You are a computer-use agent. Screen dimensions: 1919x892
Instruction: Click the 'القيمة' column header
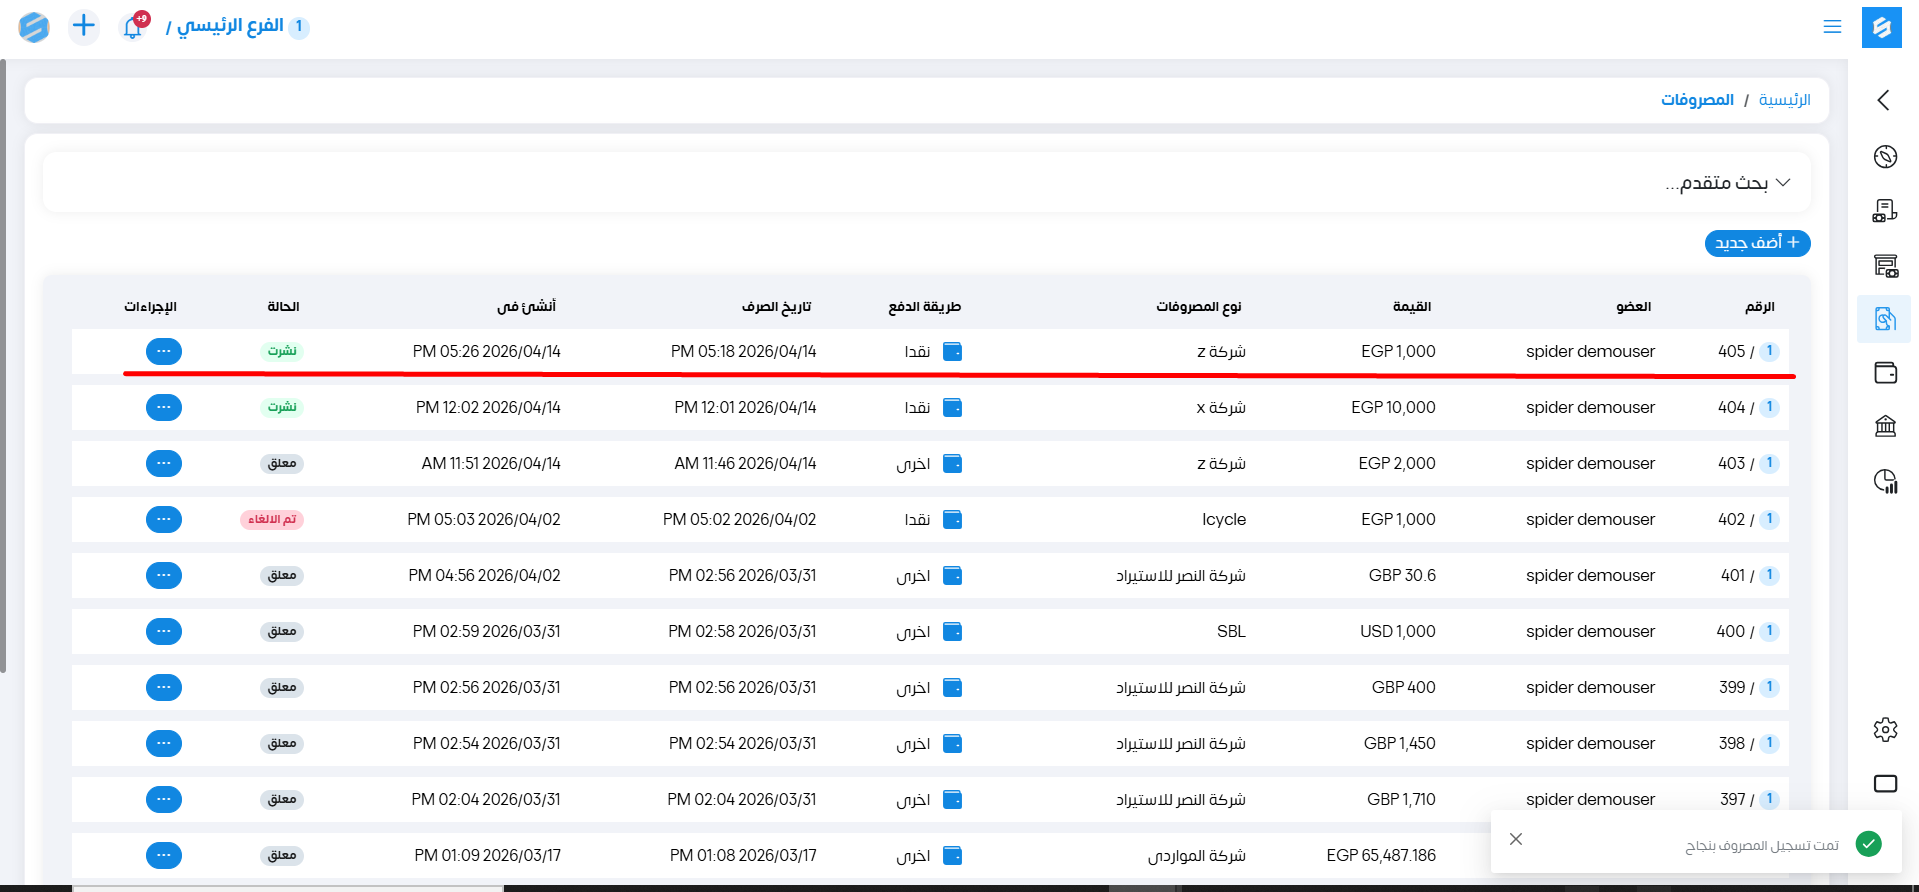click(x=1411, y=307)
